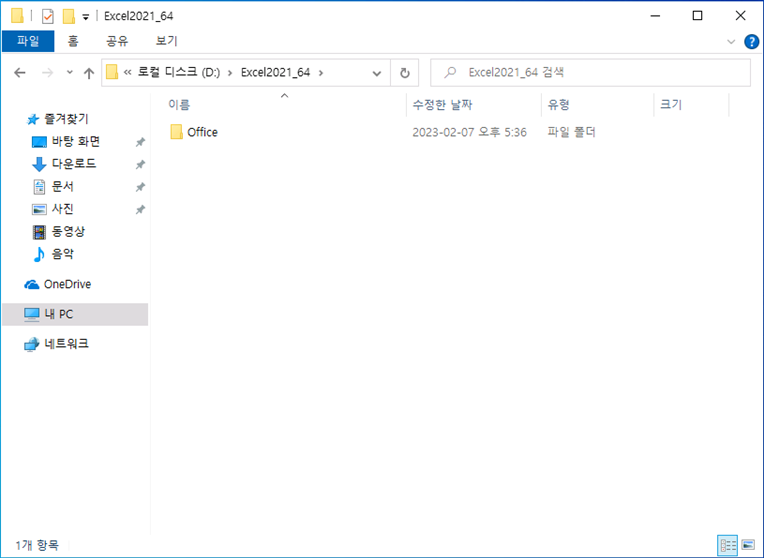This screenshot has height=558, width=764.
Task: Open 문서 in the sidebar
Action: click(x=63, y=186)
